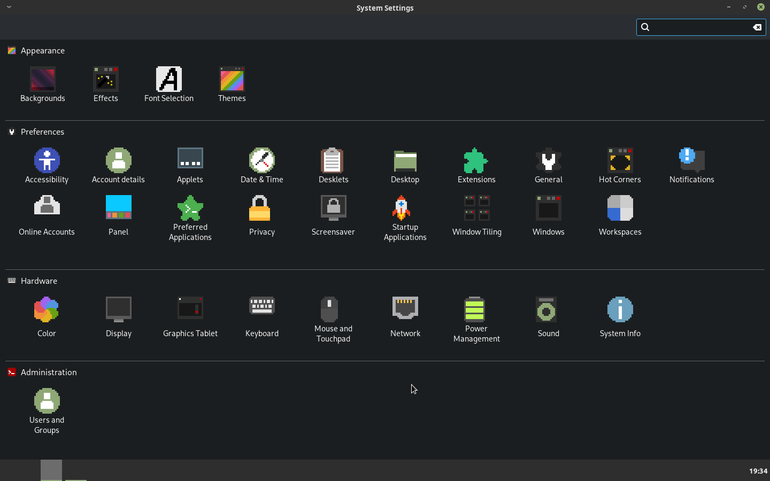Open the Applets settings
The height and width of the screenshot is (481, 770).
[x=190, y=166]
